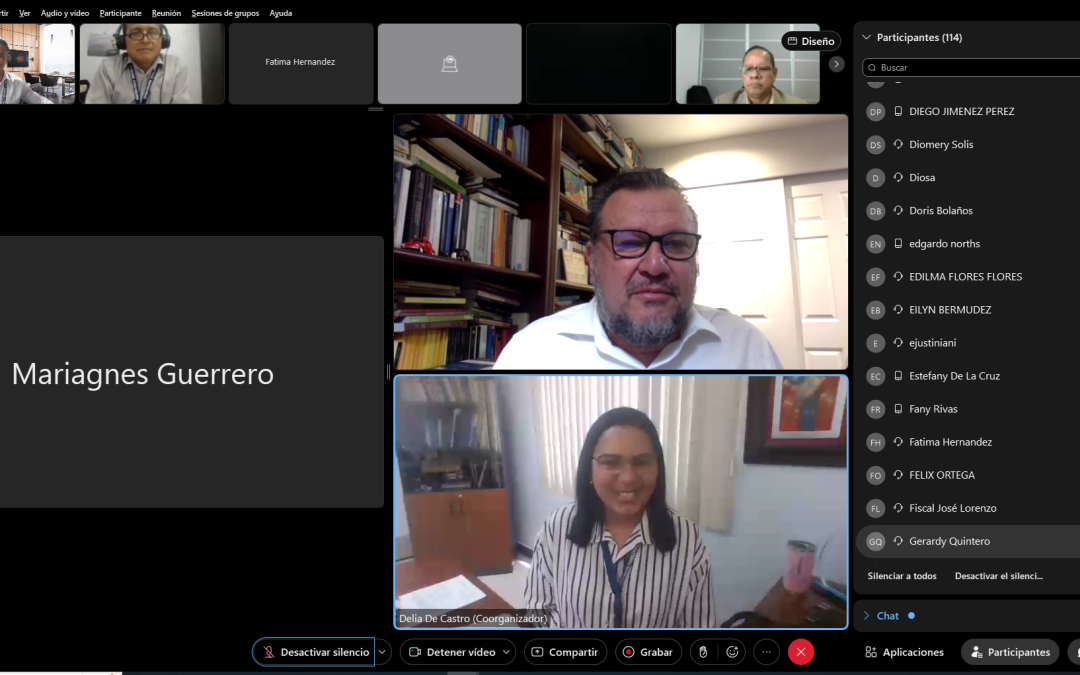Open the Diseño view button
1080x675 pixels.
click(x=810, y=41)
